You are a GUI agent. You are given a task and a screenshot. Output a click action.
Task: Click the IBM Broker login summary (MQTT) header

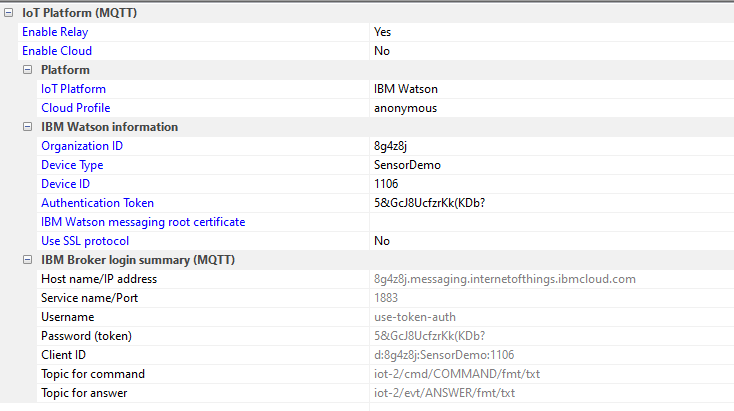coord(138,260)
